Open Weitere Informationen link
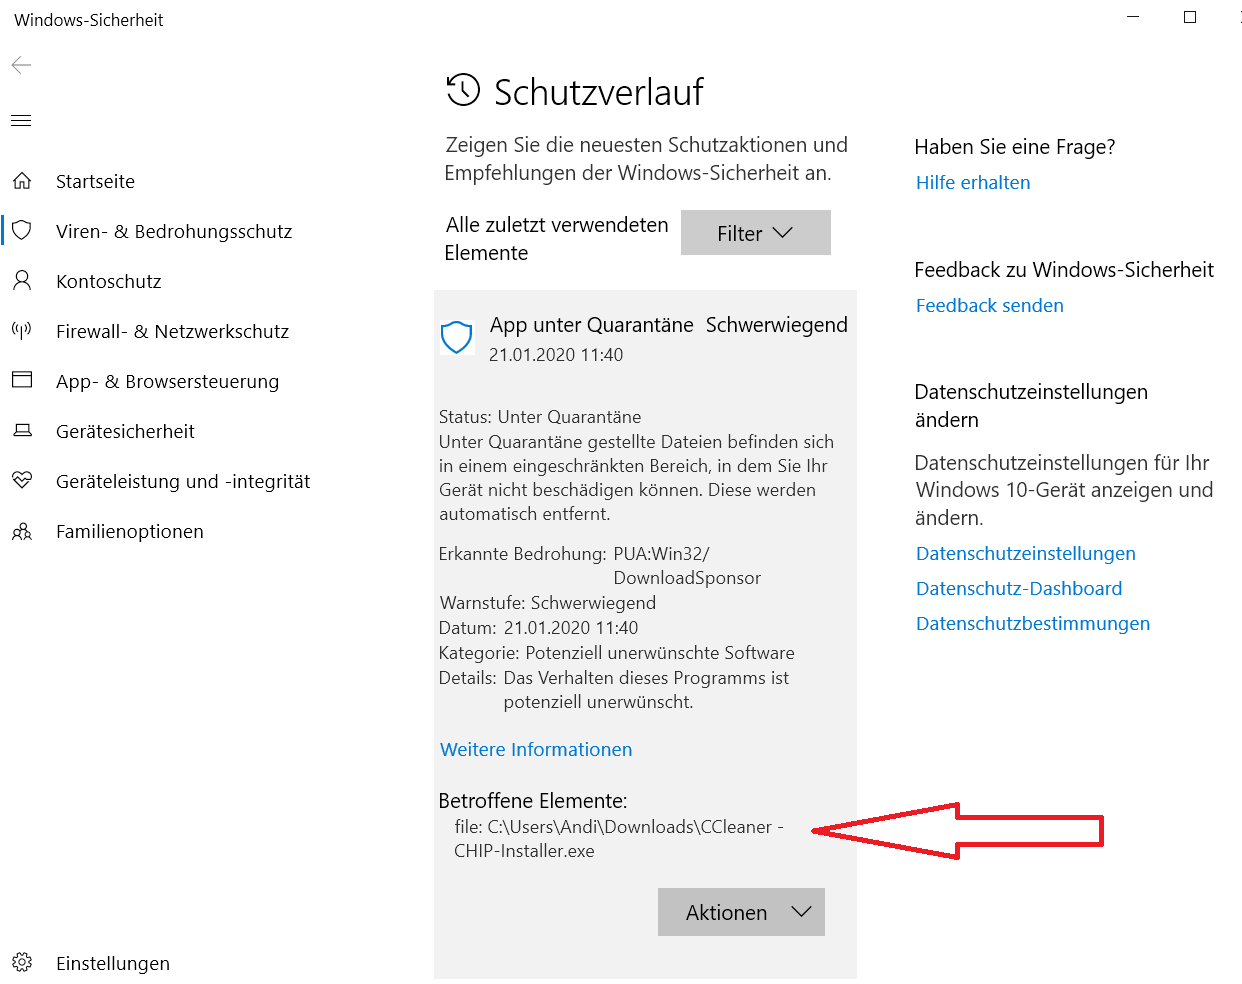 536,750
